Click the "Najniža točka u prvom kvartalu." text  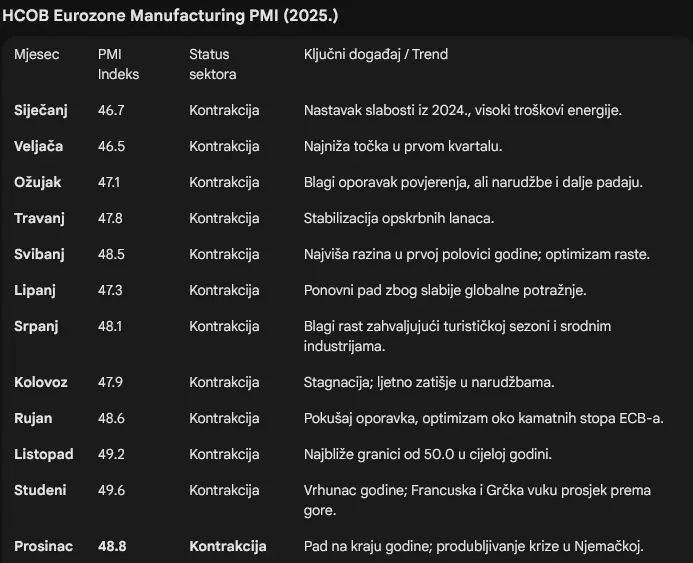click(402, 146)
